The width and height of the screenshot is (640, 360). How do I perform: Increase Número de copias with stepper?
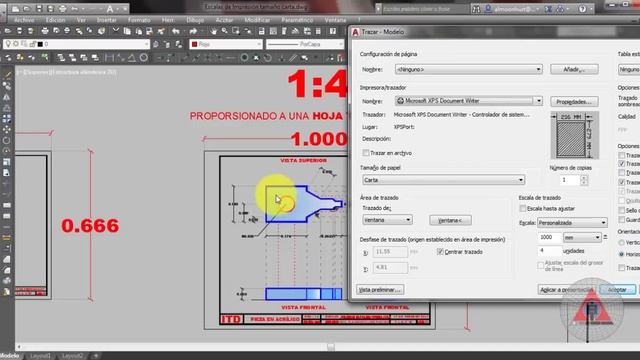584,178
